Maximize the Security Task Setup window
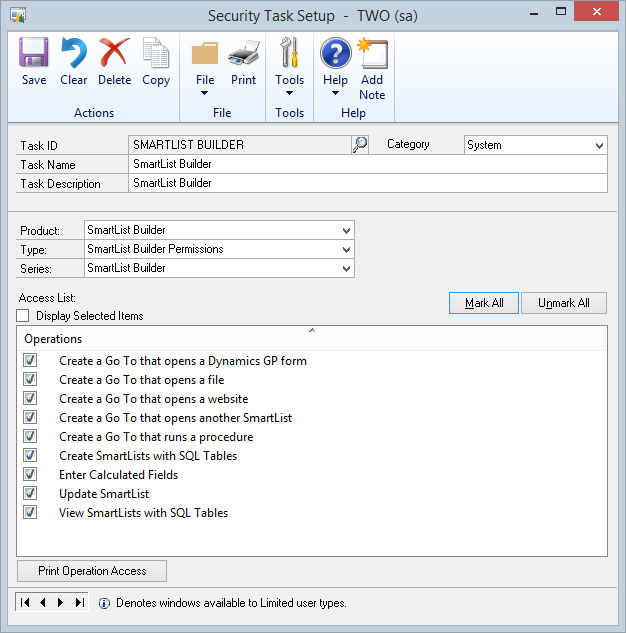This screenshot has height=633, width=626. click(x=561, y=11)
